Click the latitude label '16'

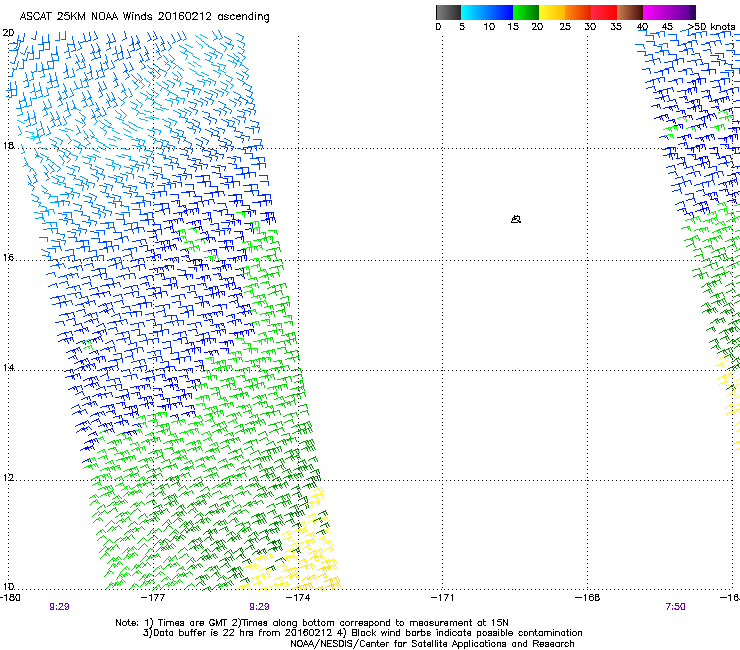[x=8, y=258]
